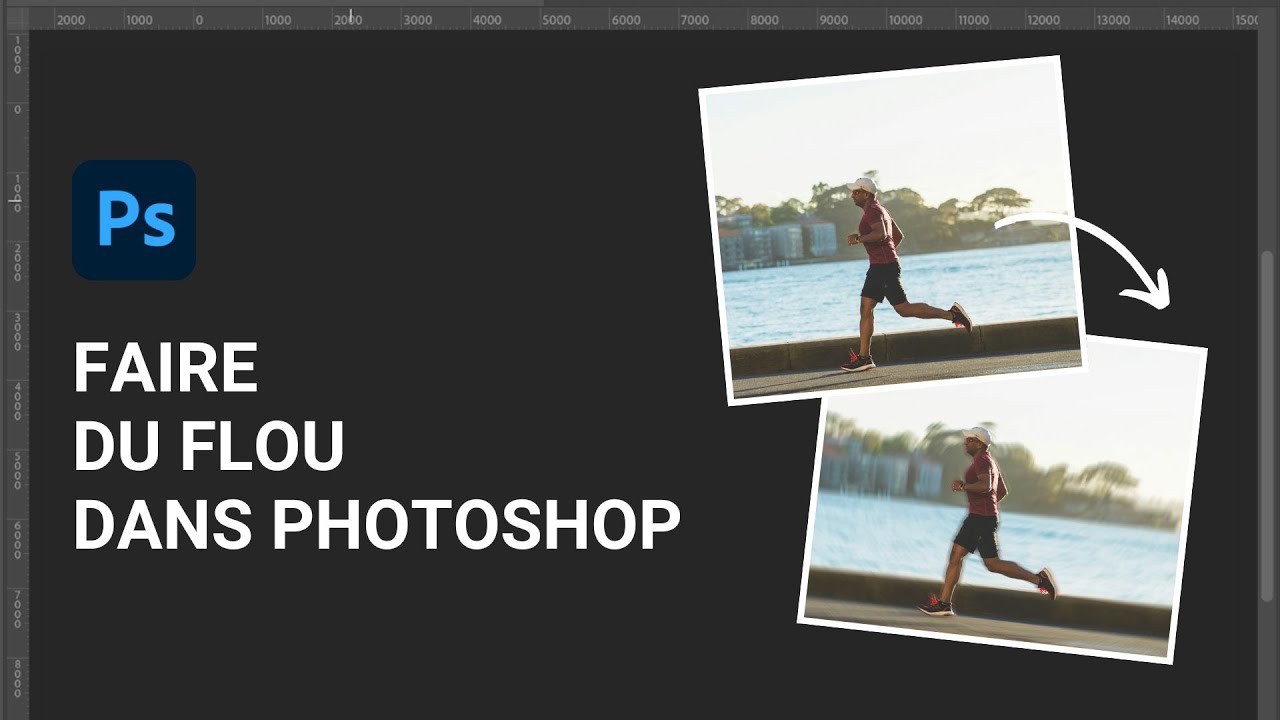
Task: Click the vertical scrollbar thumb
Action: click(1268, 426)
